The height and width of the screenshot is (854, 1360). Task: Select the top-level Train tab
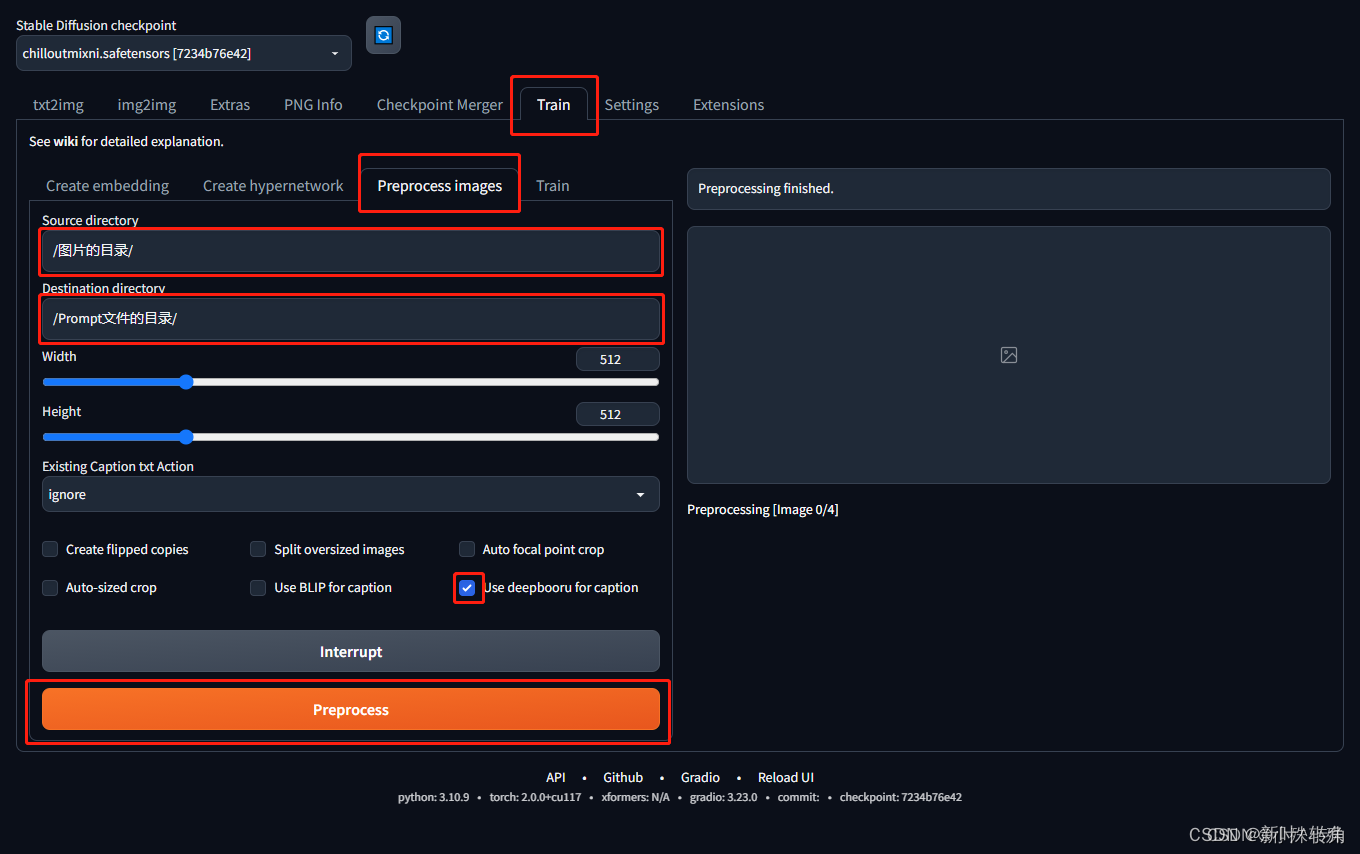click(x=553, y=104)
